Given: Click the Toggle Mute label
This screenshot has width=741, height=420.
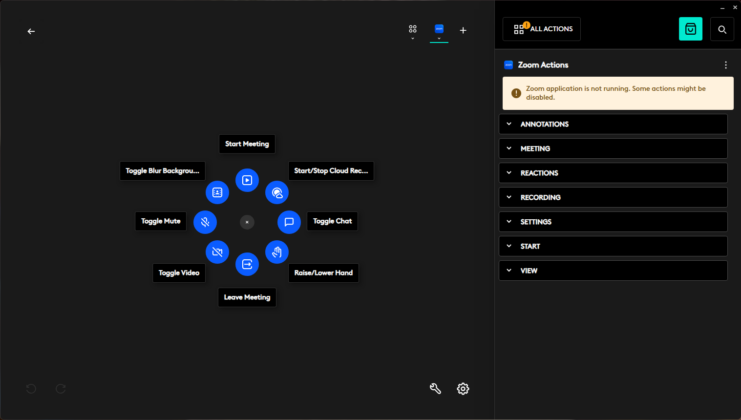Looking at the screenshot, I should [x=161, y=221].
